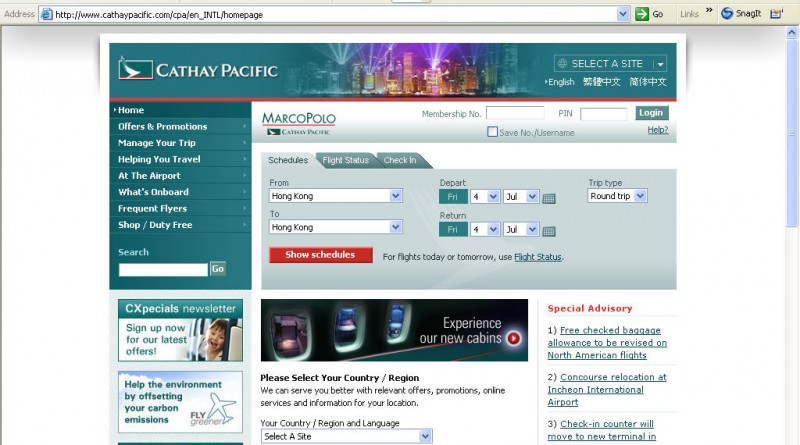Switch to the Schedules tab
This screenshot has height=445, width=800.
(288, 160)
